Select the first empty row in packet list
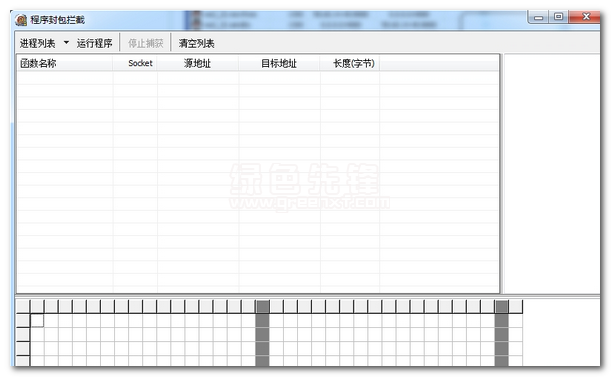 click(x=258, y=78)
